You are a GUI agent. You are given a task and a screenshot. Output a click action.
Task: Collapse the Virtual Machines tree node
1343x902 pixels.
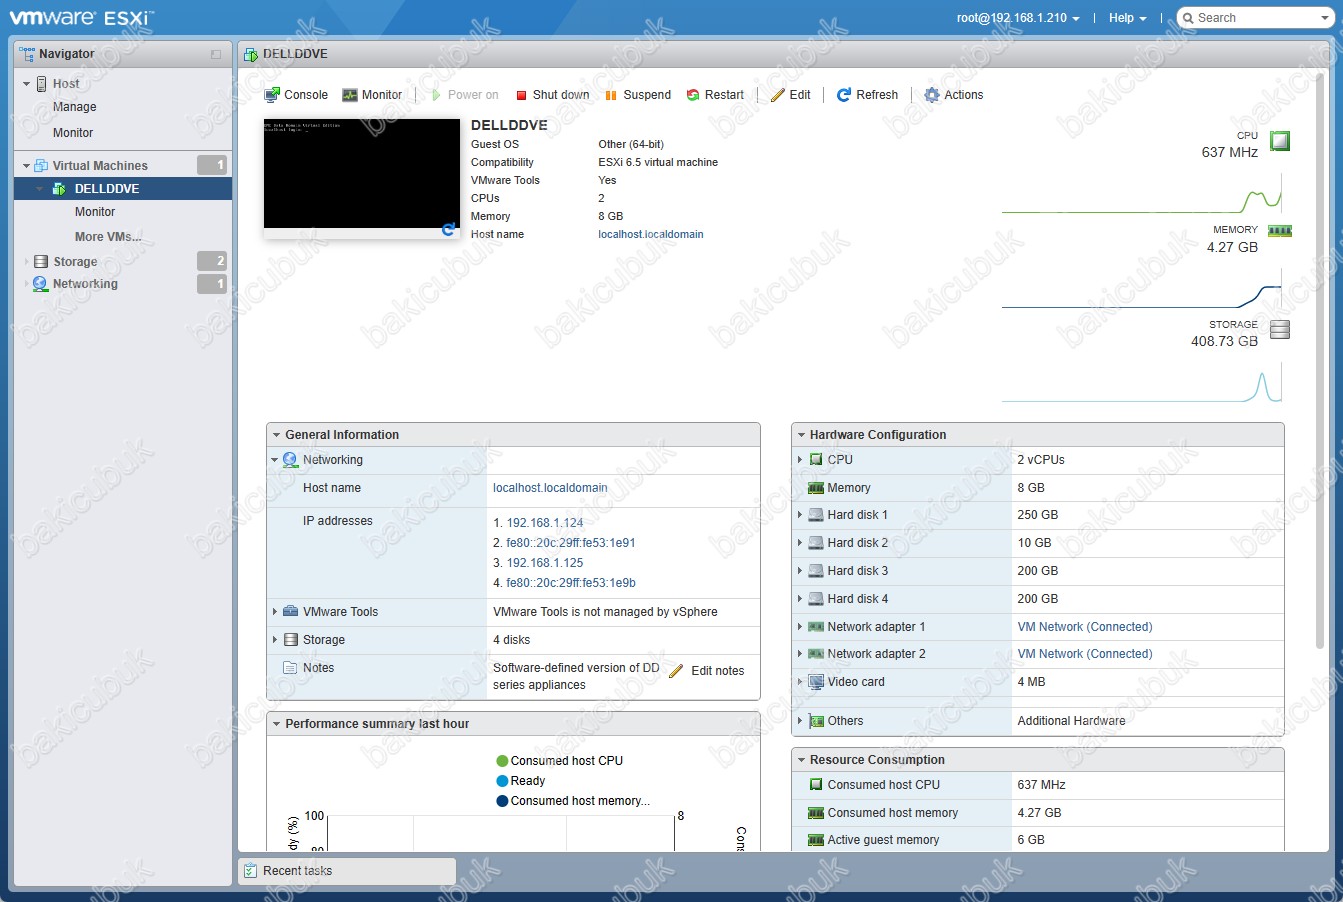(26, 166)
